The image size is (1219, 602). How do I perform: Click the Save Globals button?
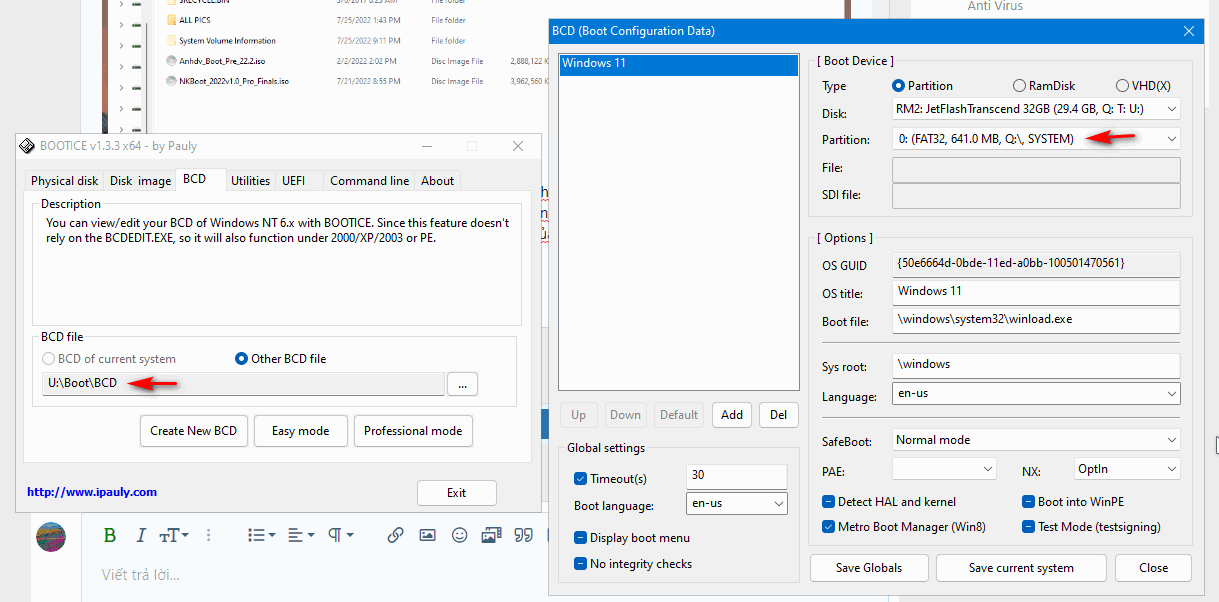click(869, 568)
